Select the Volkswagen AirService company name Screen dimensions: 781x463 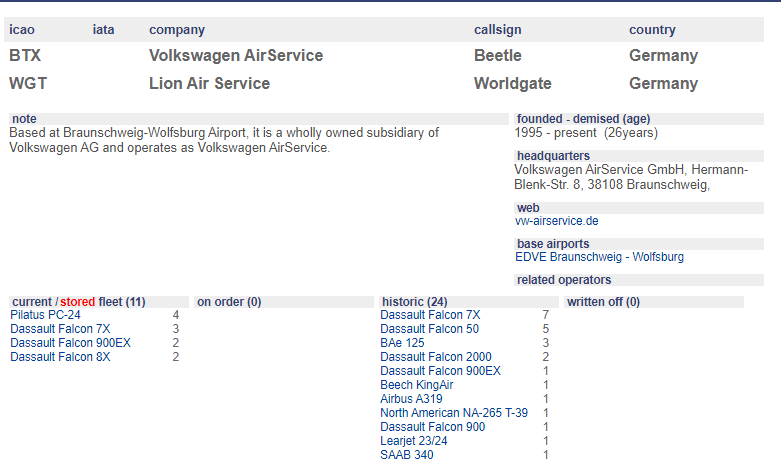click(x=236, y=55)
